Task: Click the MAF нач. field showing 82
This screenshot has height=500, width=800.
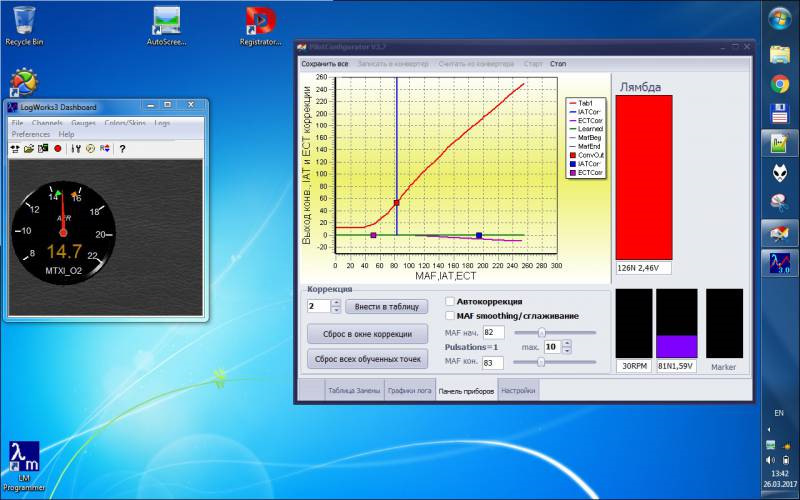Action: (x=493, y=333)
